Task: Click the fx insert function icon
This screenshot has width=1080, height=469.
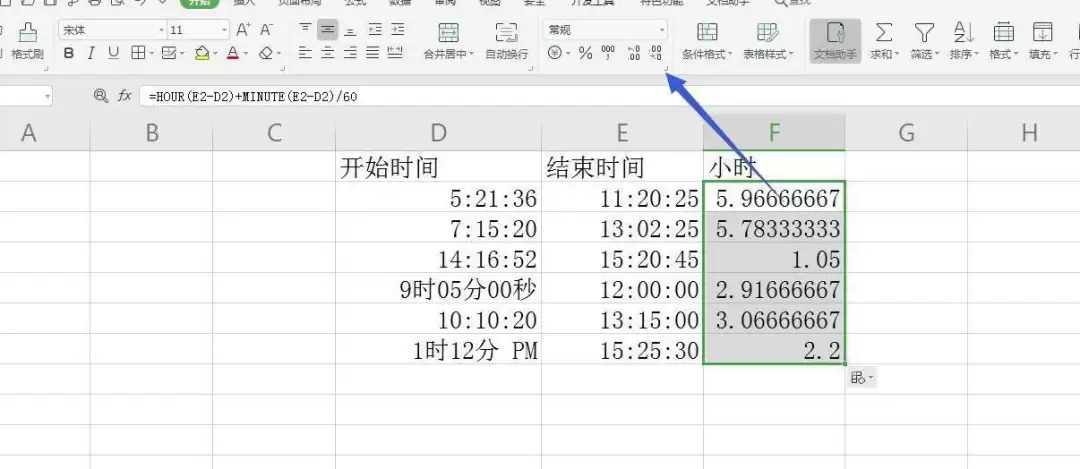Action: coord(125,96)
